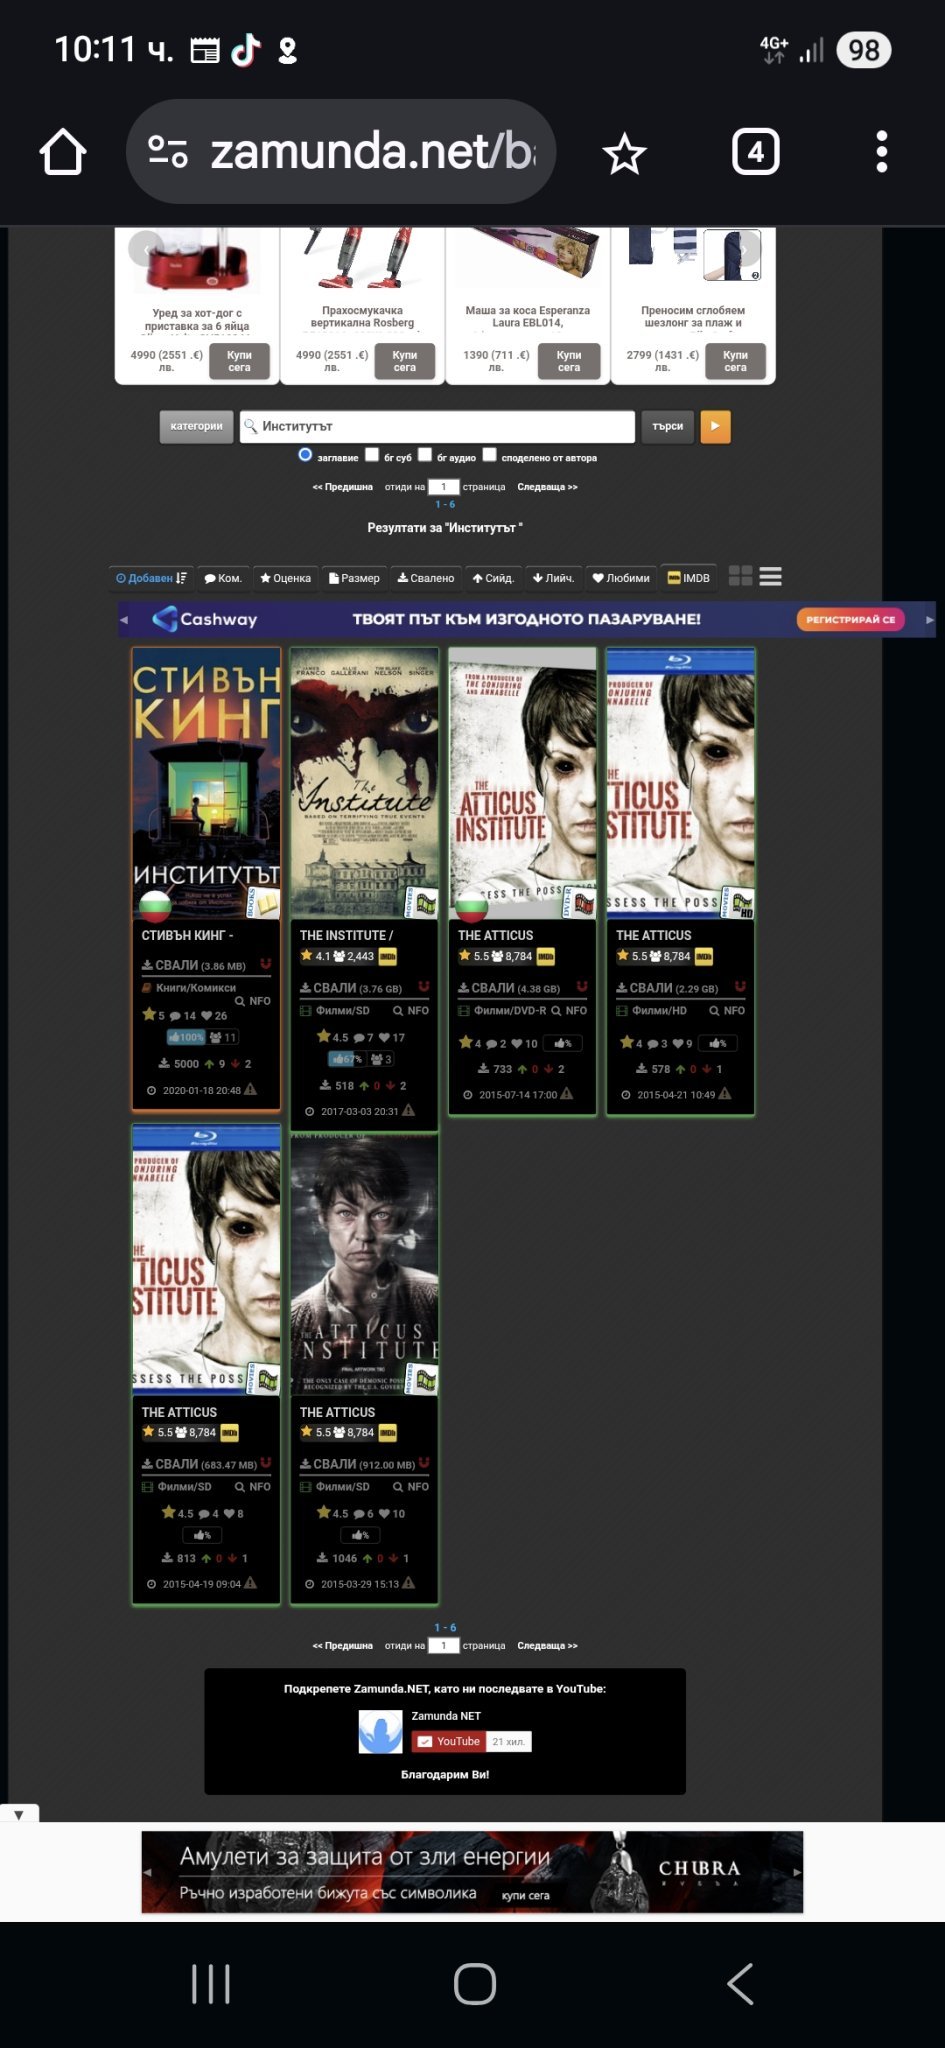
Task: Check the 'бг аудио' checkbox
Action: click(425, 455)
